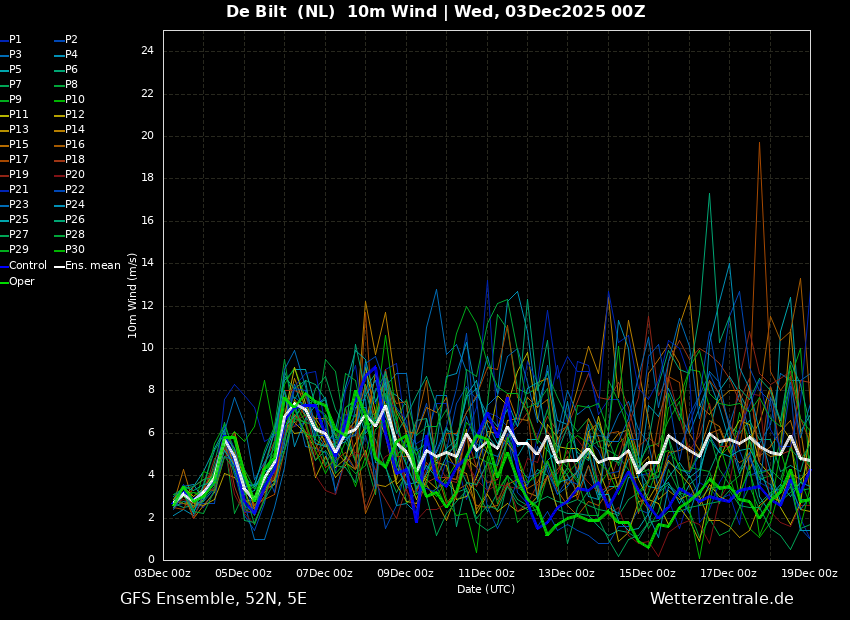Click the P20 legend label
Image resolution: width=850 pixels, height=620 pixels.
pos(69,175)
